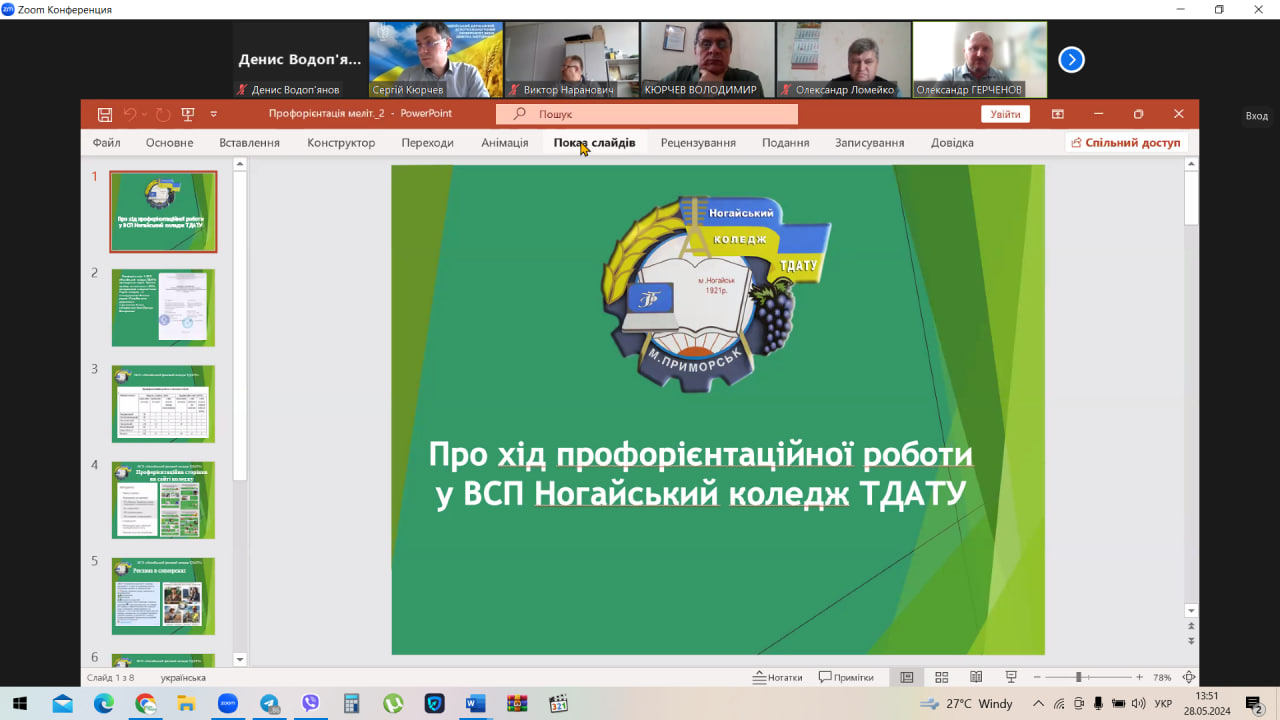Show next Zoom participants with arrow
The height and width of the screenshot is (720, 1280).
tap(1071, 60)
